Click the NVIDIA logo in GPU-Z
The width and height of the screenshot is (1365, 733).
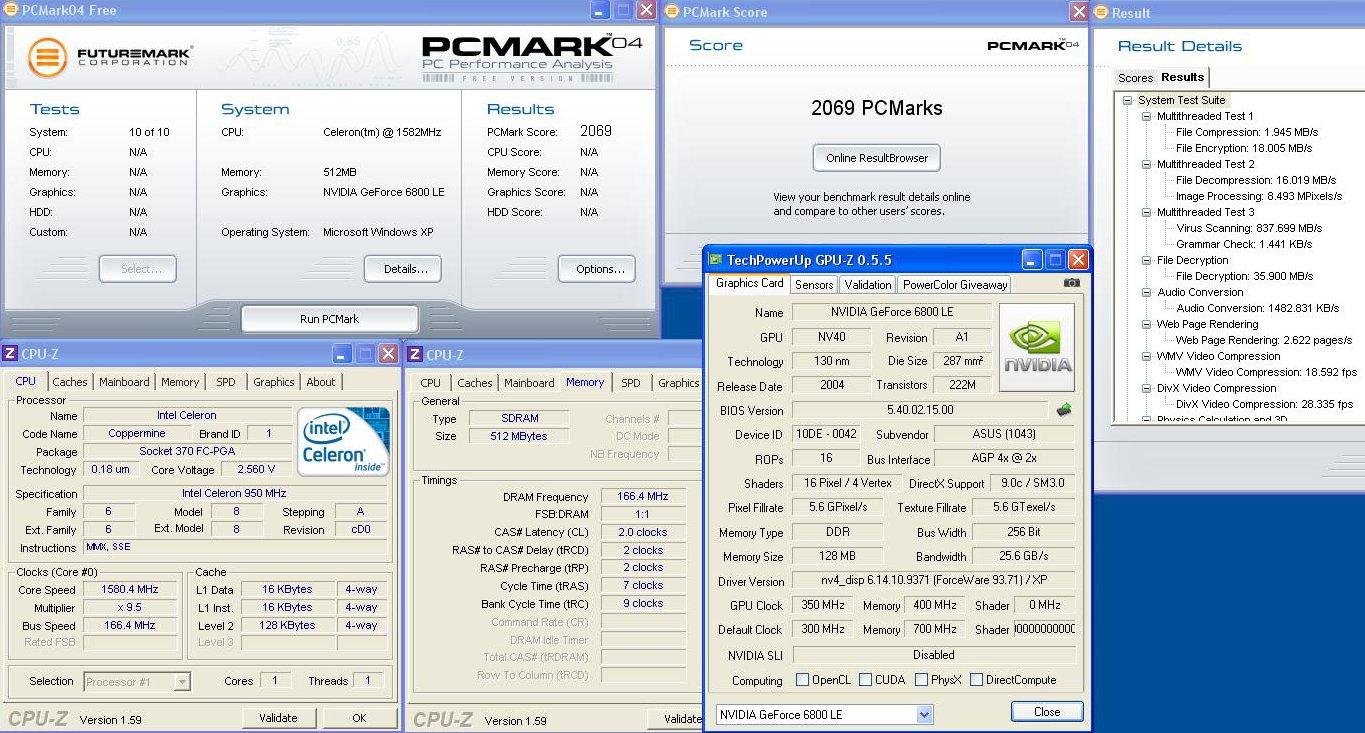pos(1036,348)
